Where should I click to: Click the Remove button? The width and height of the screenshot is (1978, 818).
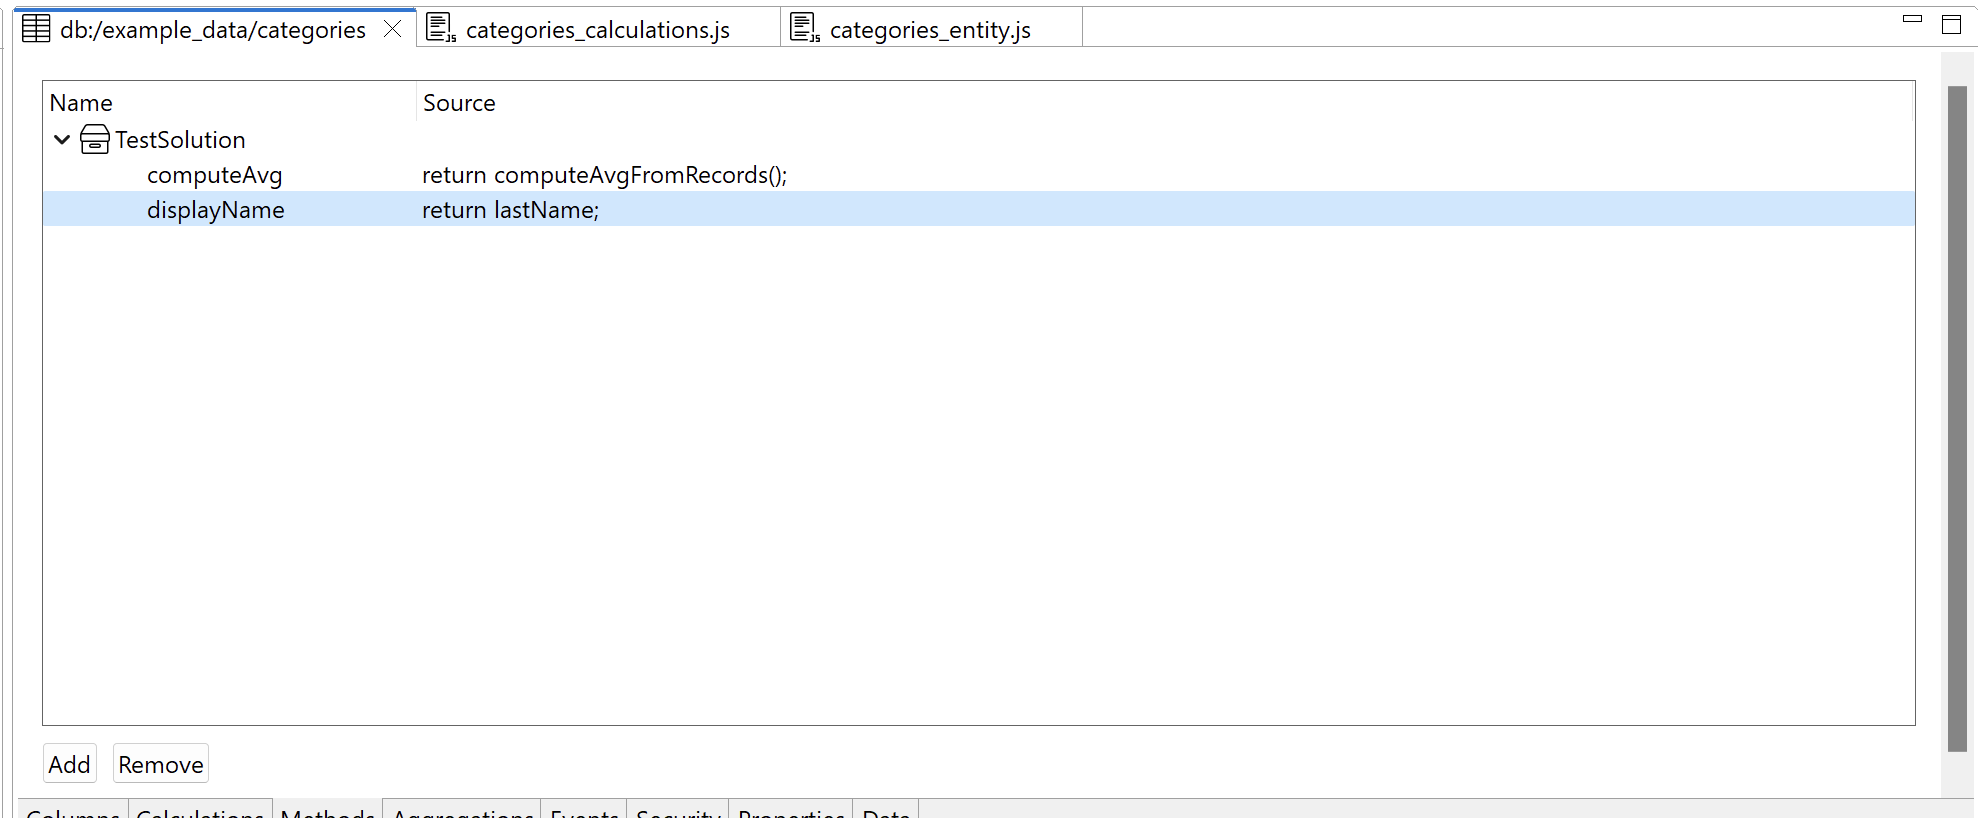[x=161, y=764]
